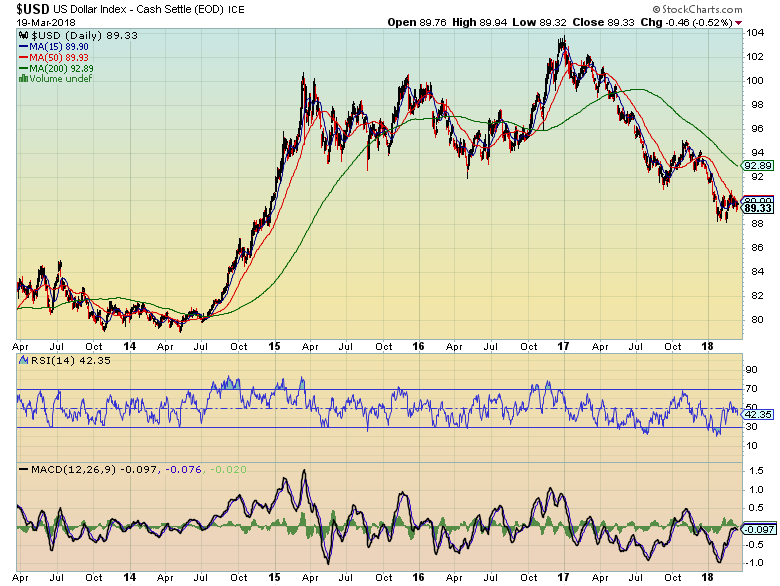Click the black MACD legend line marker
780x586 pixels.
pyautogui.click(x=25, y=469)
